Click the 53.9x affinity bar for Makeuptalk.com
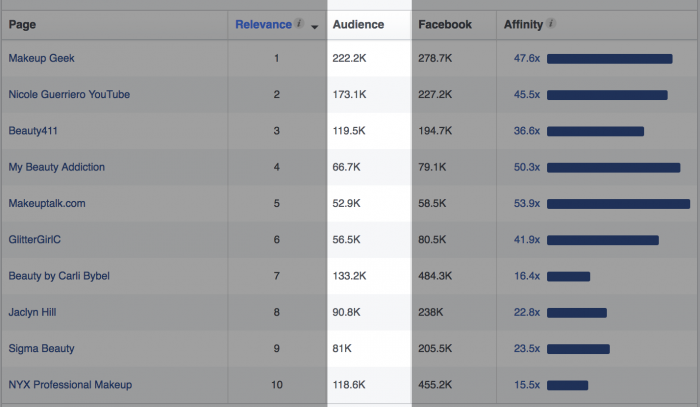The width and height of the screenshot is (700, 407). (617, 204)
